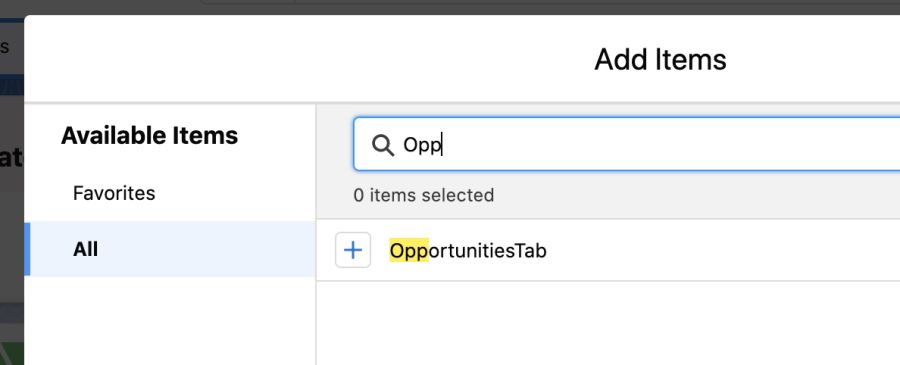The width and height of the screenshot is (900, 365).
Task: Click the Add Items dialog title
Action: 660,60
